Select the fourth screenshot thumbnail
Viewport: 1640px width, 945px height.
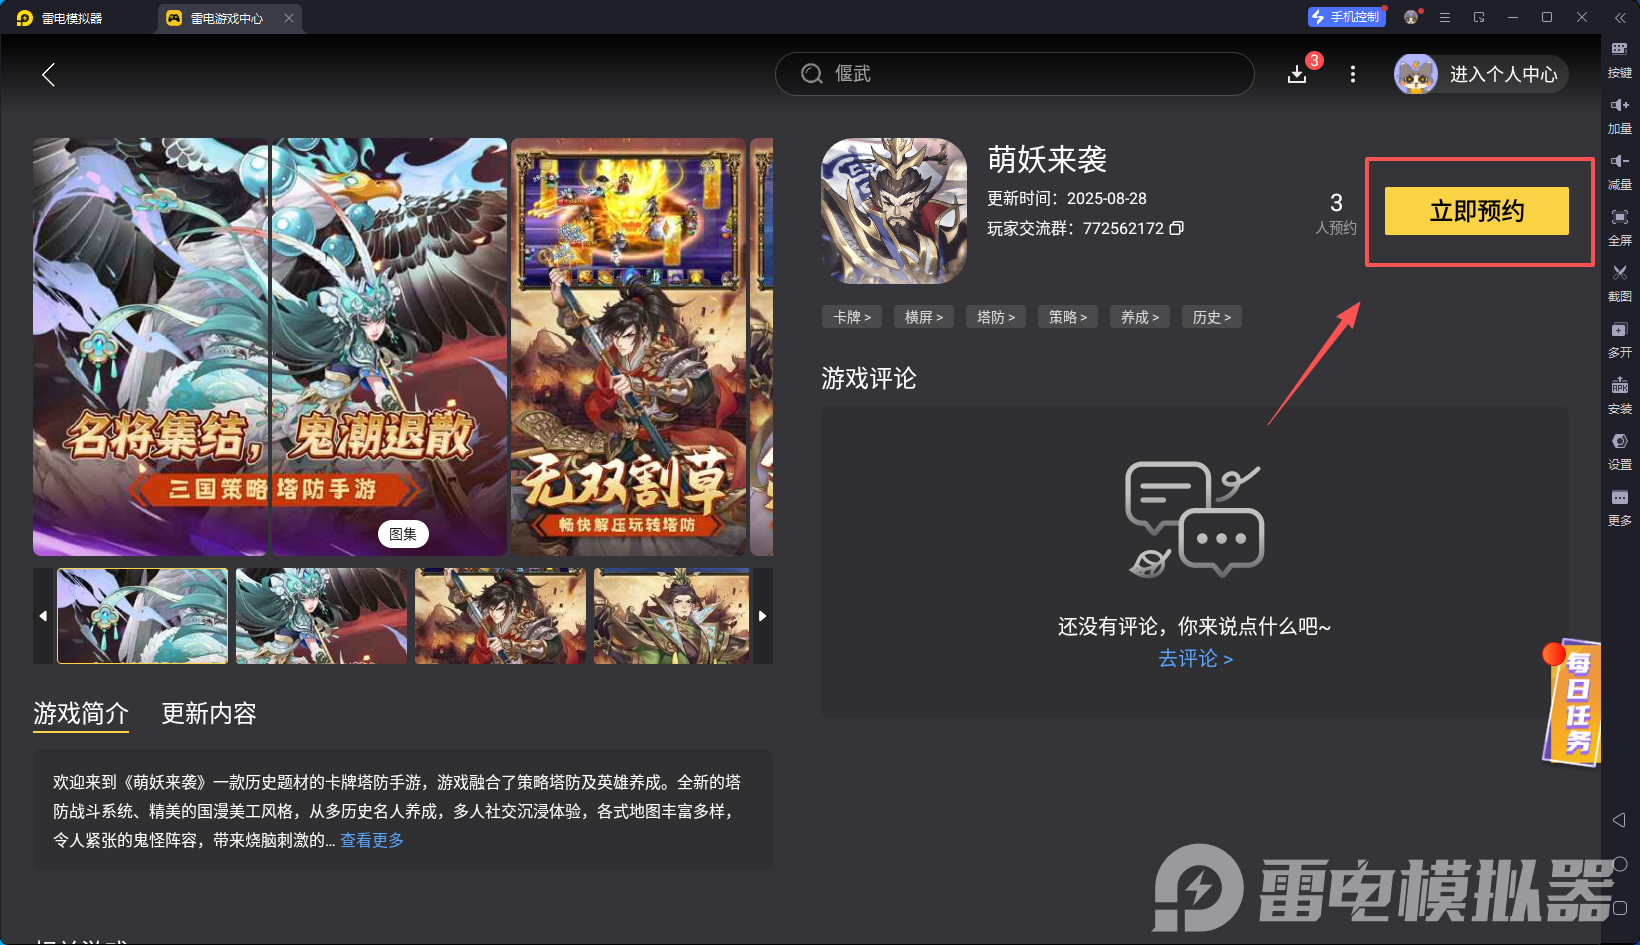pos(672,616)
